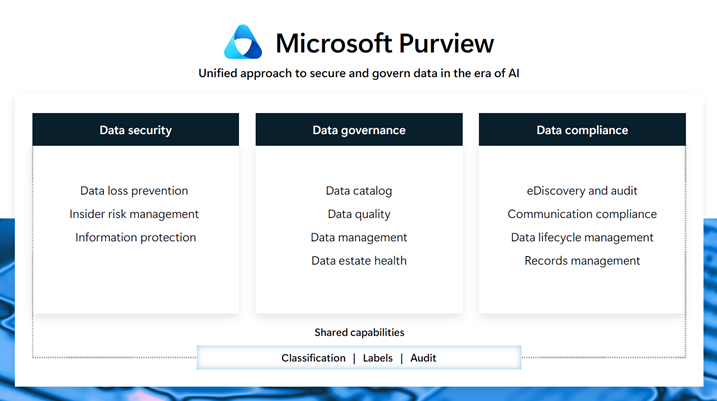Select the Data compliance header
Viewport: 717px width, 401px height.
click(582, 130)
